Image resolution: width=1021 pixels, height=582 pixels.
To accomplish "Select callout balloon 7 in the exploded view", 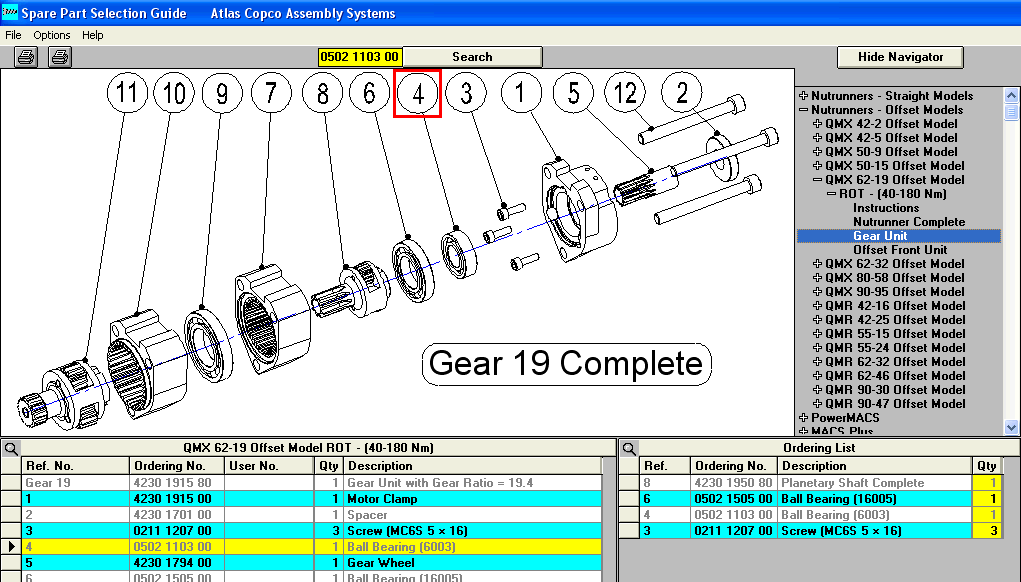I will pyautogui.click(x=271, y=94).
